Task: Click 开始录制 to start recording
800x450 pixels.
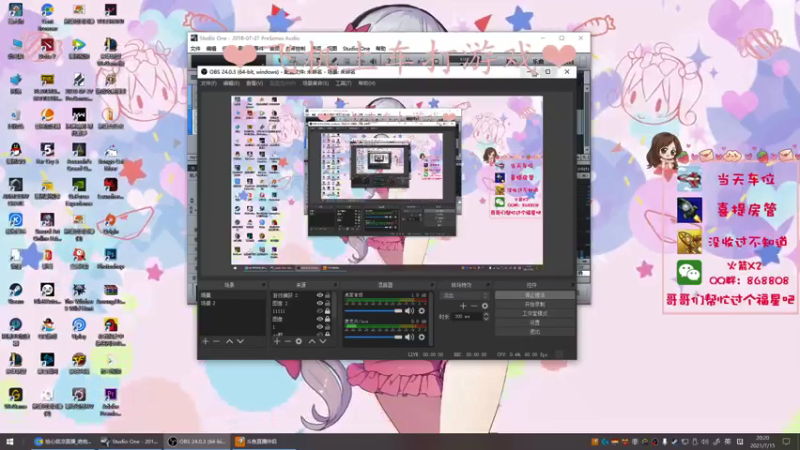Action: [535, 305]
